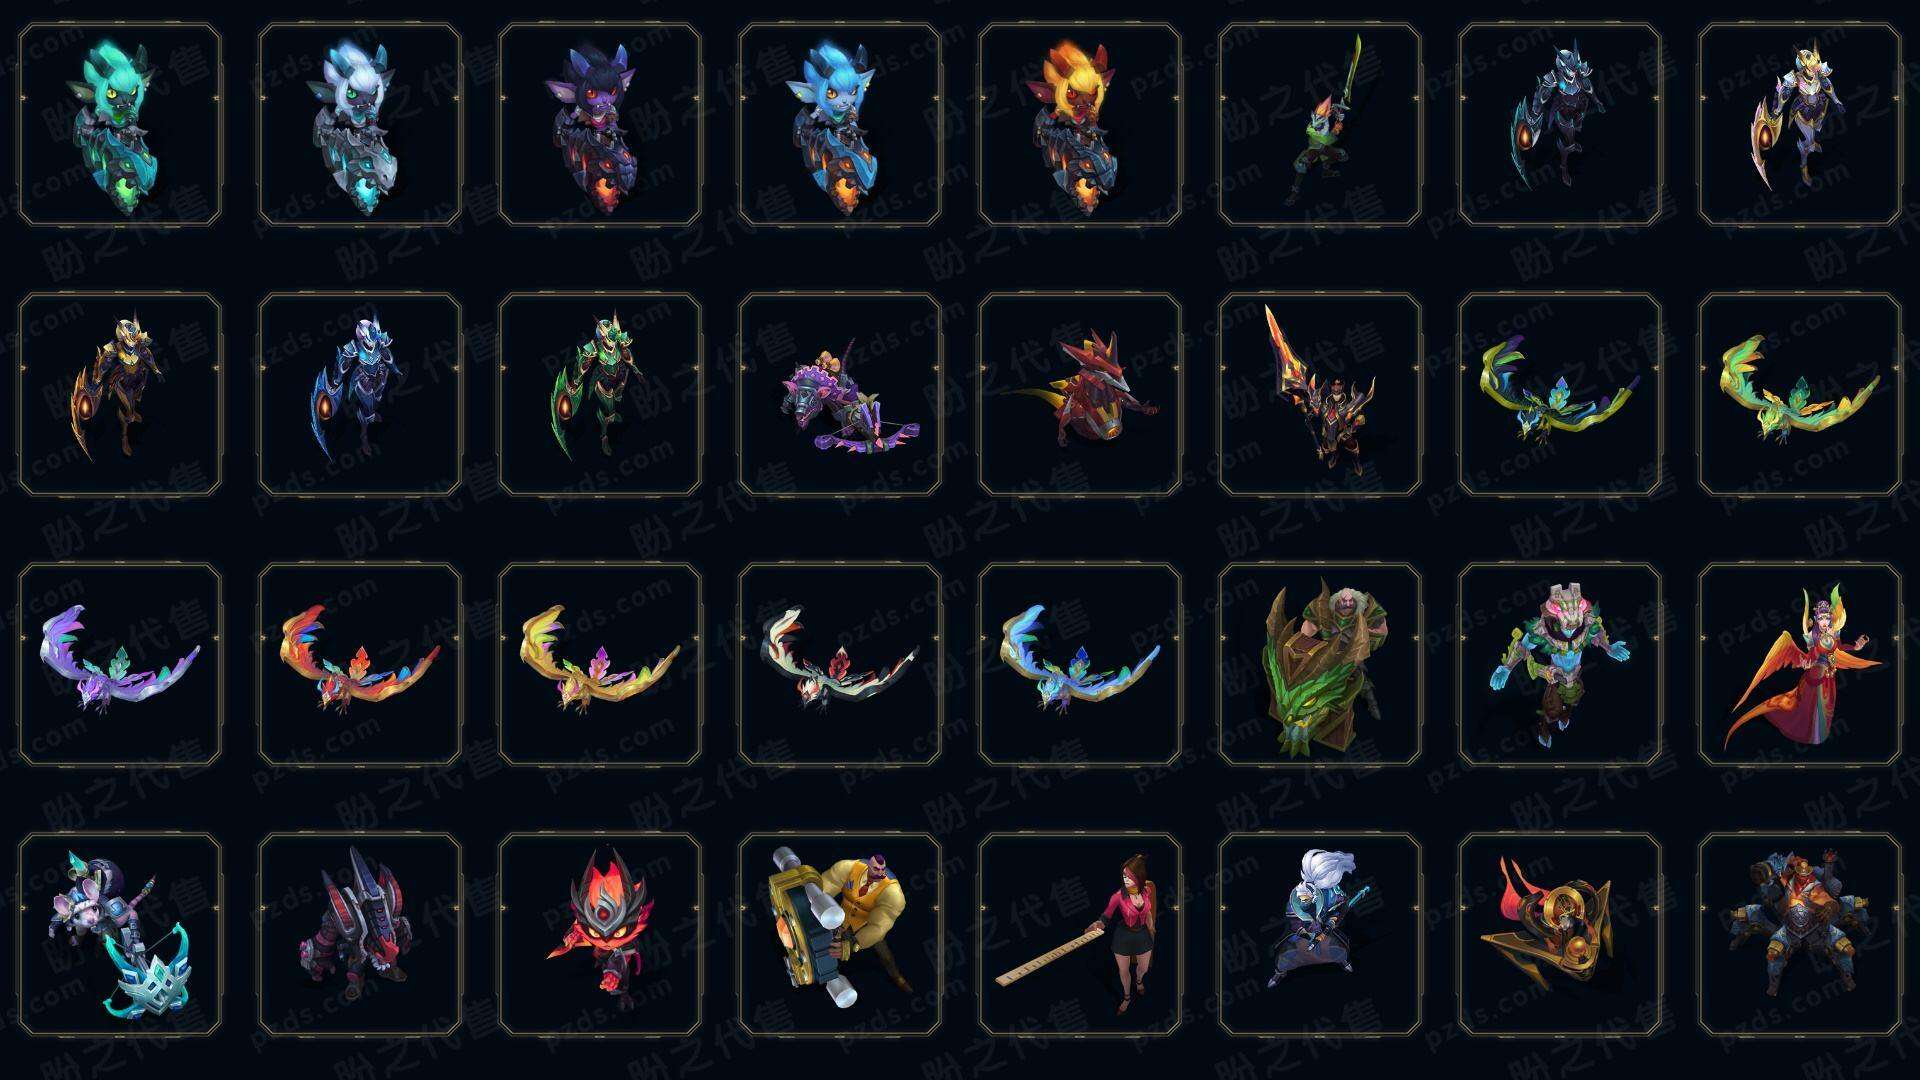Open the green sword-wielding champion tile

pos(1320,125)
